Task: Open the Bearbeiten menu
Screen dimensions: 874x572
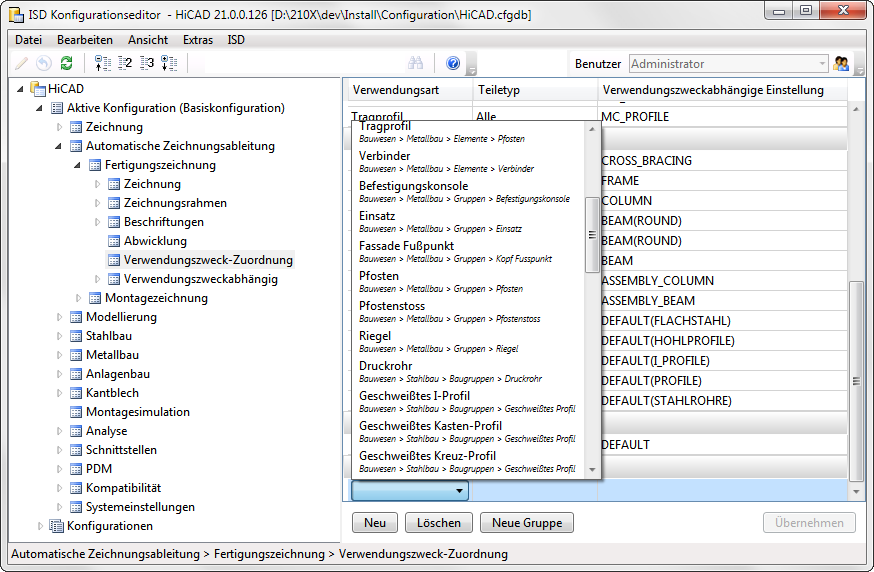Action: click(x=85, y=40)
